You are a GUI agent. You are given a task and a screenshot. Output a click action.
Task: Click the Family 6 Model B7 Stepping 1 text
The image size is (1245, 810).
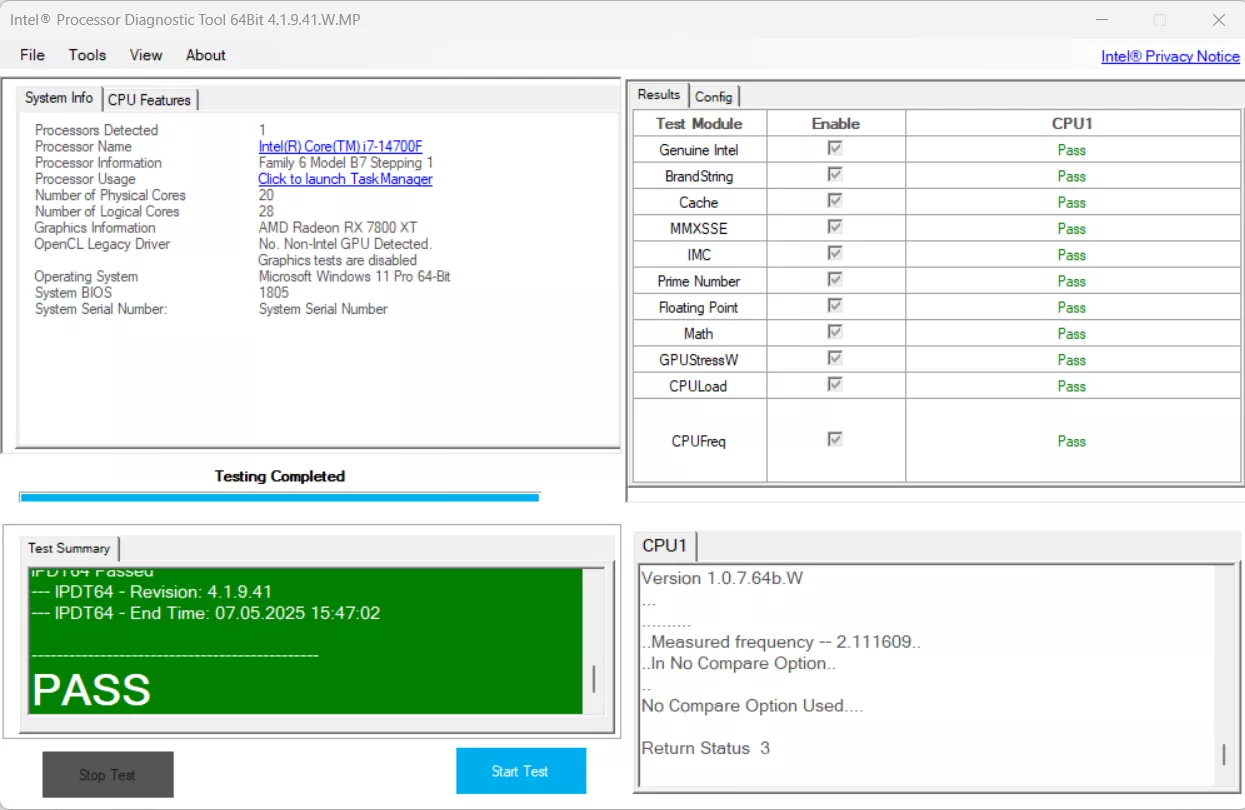click(x=346, y=163)
